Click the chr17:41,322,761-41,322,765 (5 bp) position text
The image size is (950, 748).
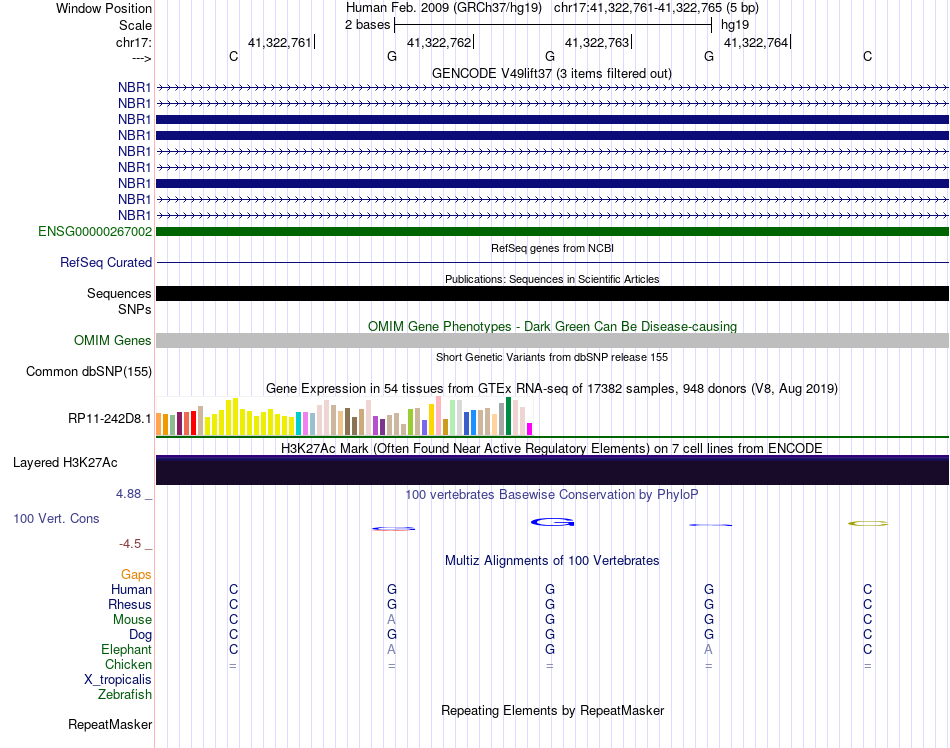(656, 8)
